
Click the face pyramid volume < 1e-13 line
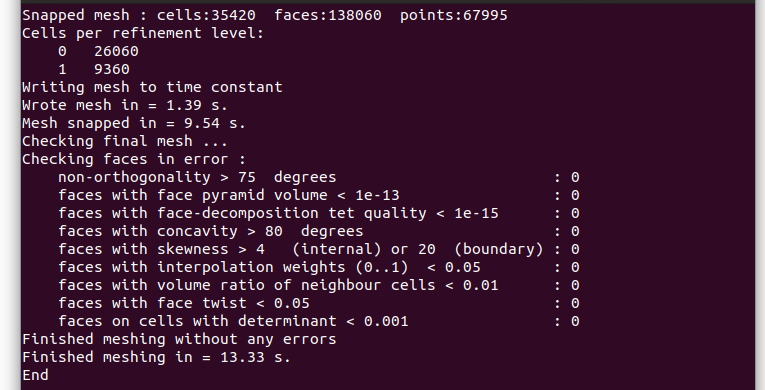point(319,195)
